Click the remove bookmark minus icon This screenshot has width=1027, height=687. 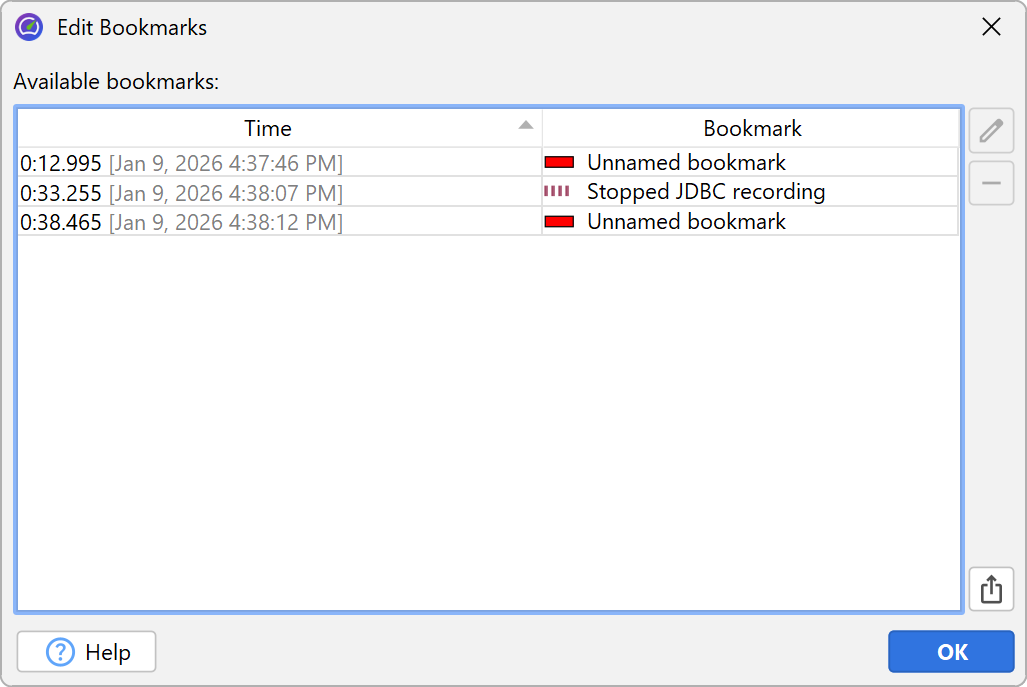pyautogui.click(x=991, y=184)
